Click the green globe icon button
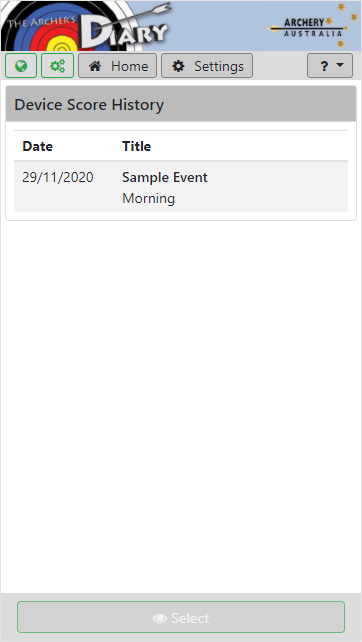This screenshot has height=642, width=362. coord(21,66)
